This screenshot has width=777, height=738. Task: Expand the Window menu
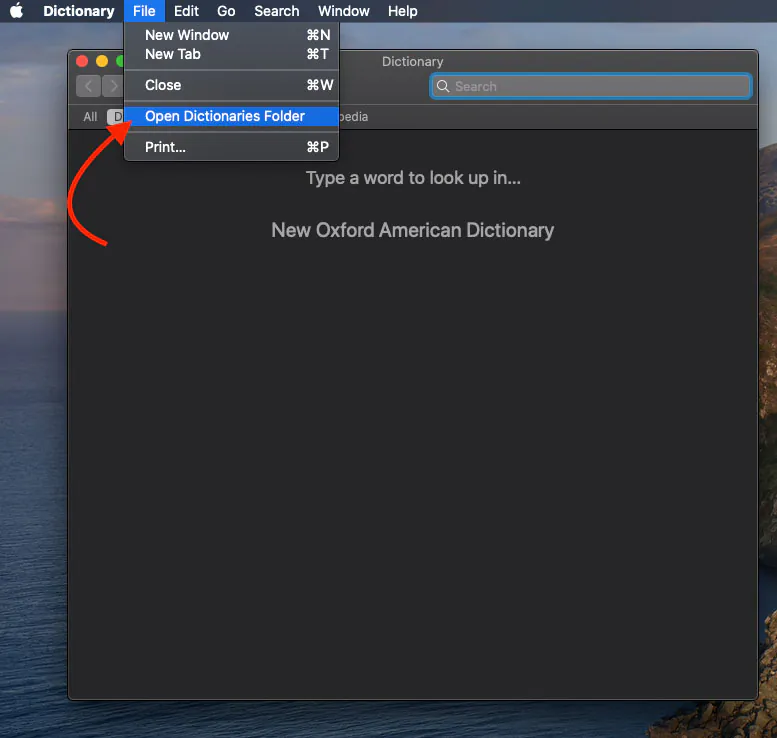(343, 11)
